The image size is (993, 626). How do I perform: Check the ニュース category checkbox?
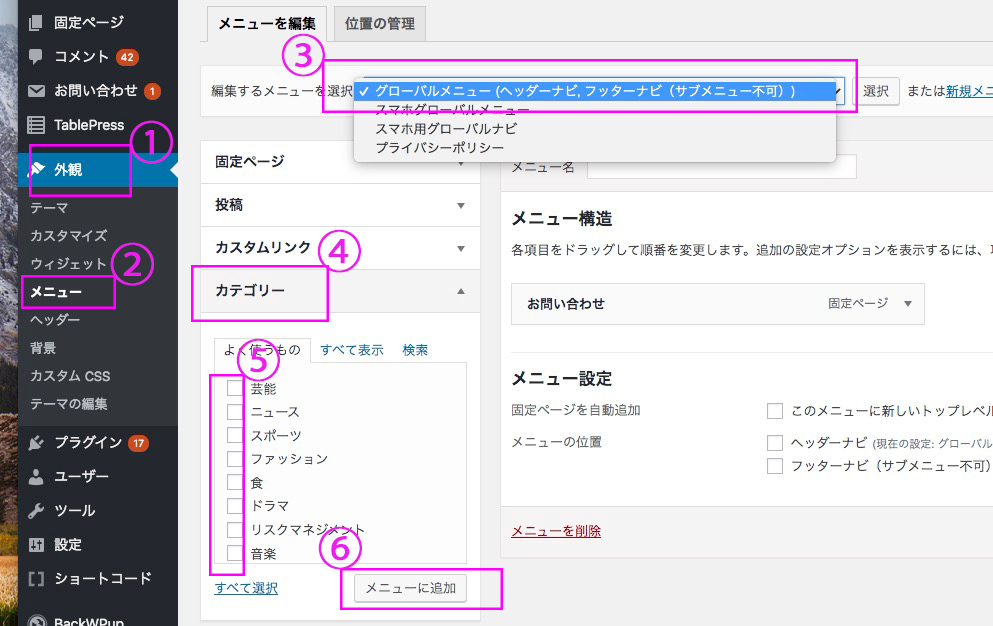click(235, 411)
